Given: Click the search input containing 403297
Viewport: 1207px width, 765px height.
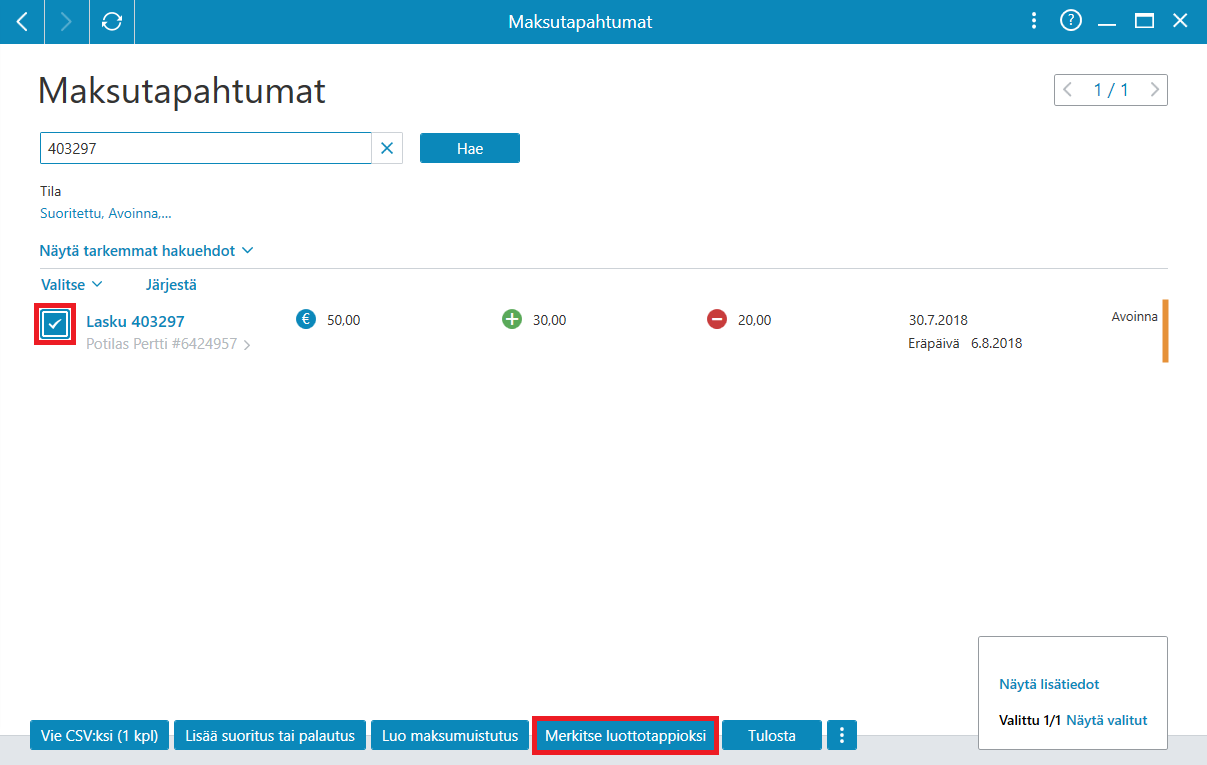Looking at the screenshot, I should point(206,148).
